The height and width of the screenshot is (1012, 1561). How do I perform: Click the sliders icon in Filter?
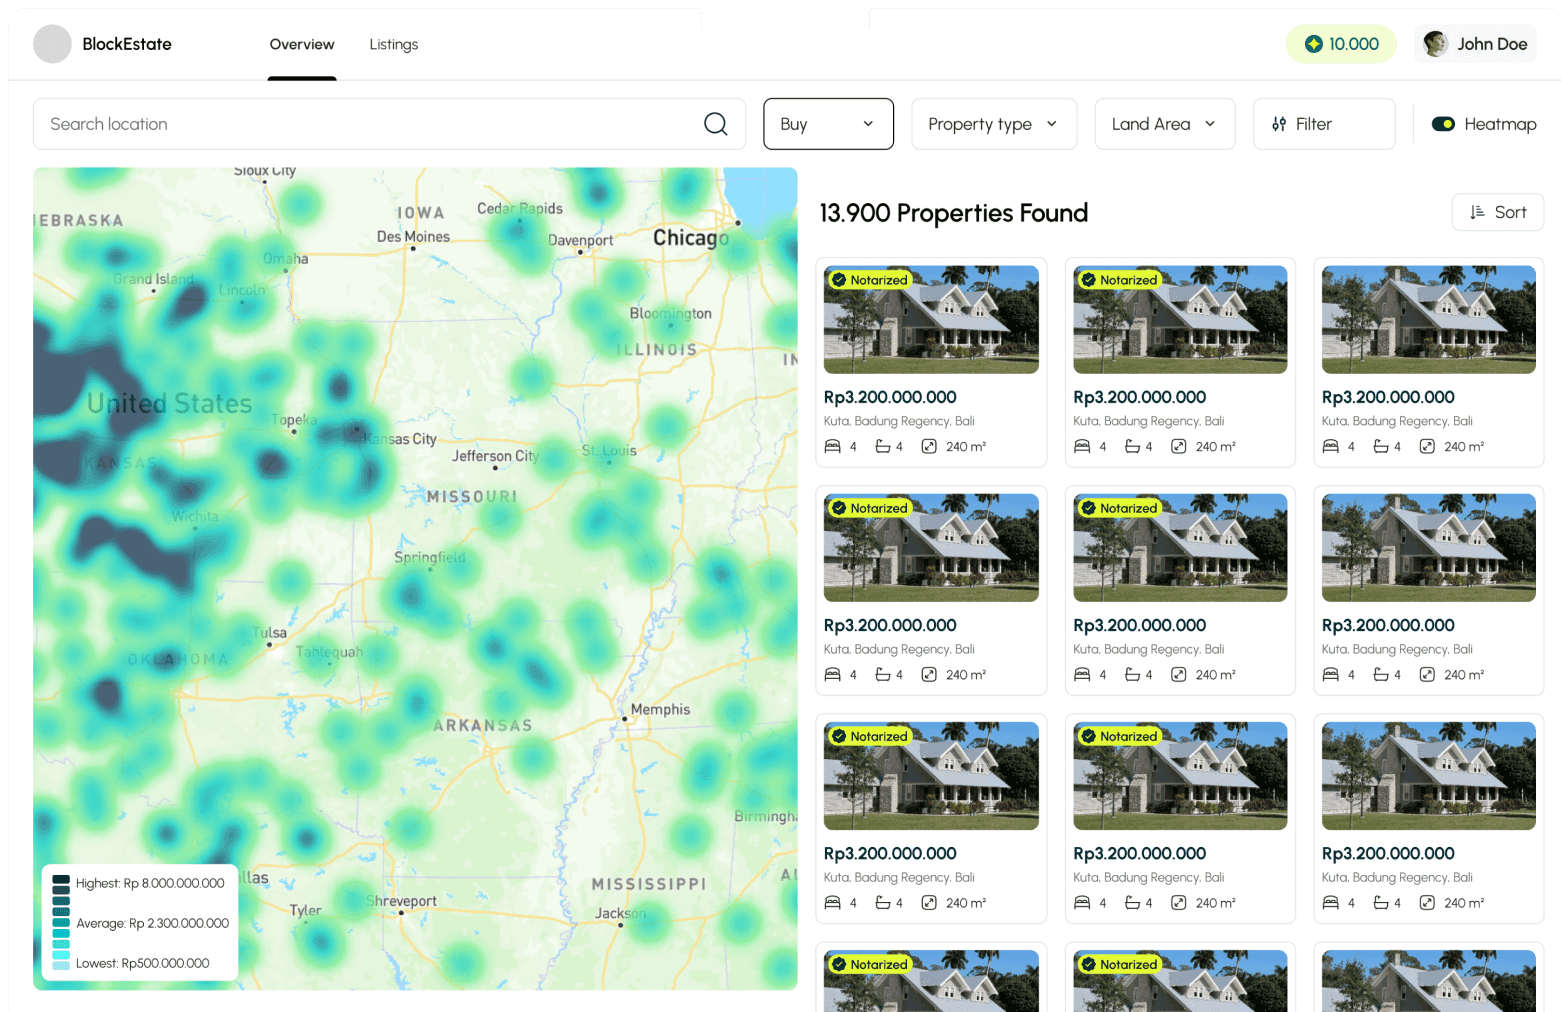(x=1279, y=124)
